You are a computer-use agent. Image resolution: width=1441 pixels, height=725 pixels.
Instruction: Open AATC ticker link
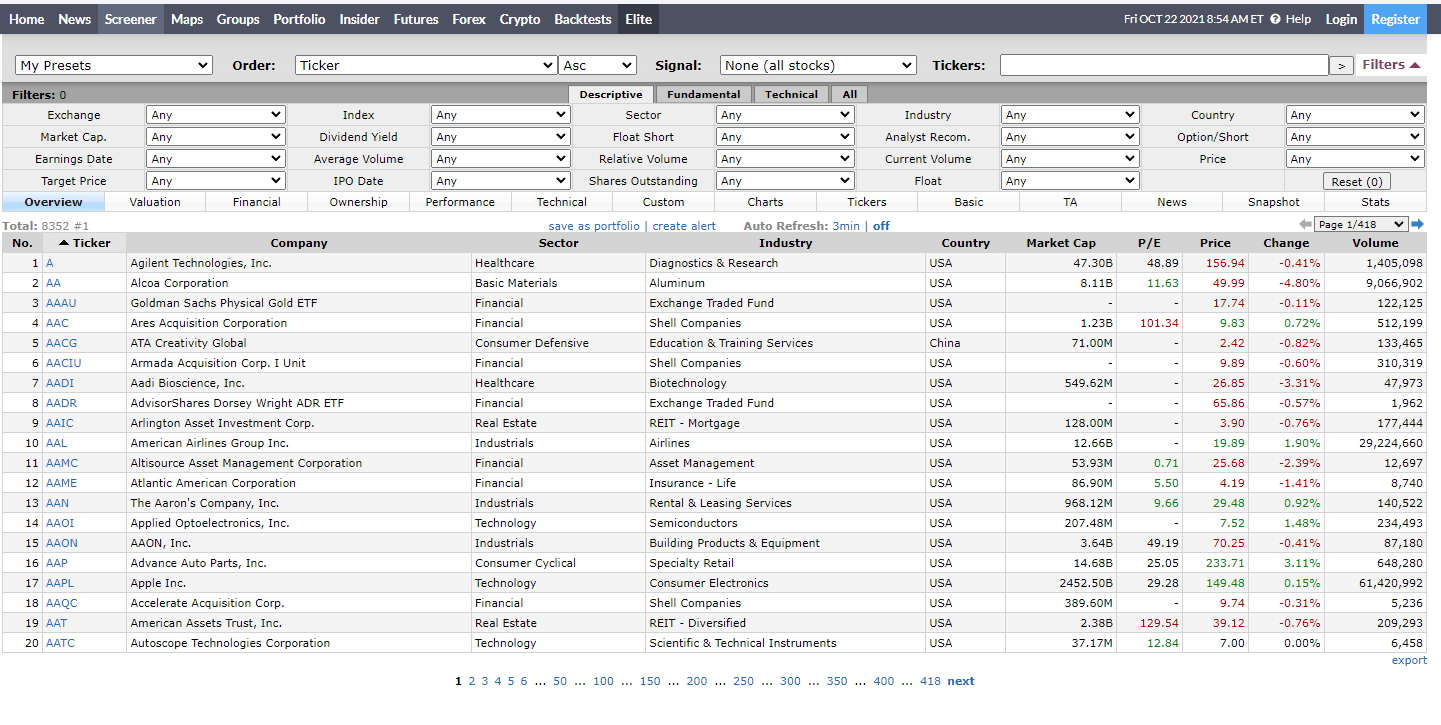tap(60, 643)
